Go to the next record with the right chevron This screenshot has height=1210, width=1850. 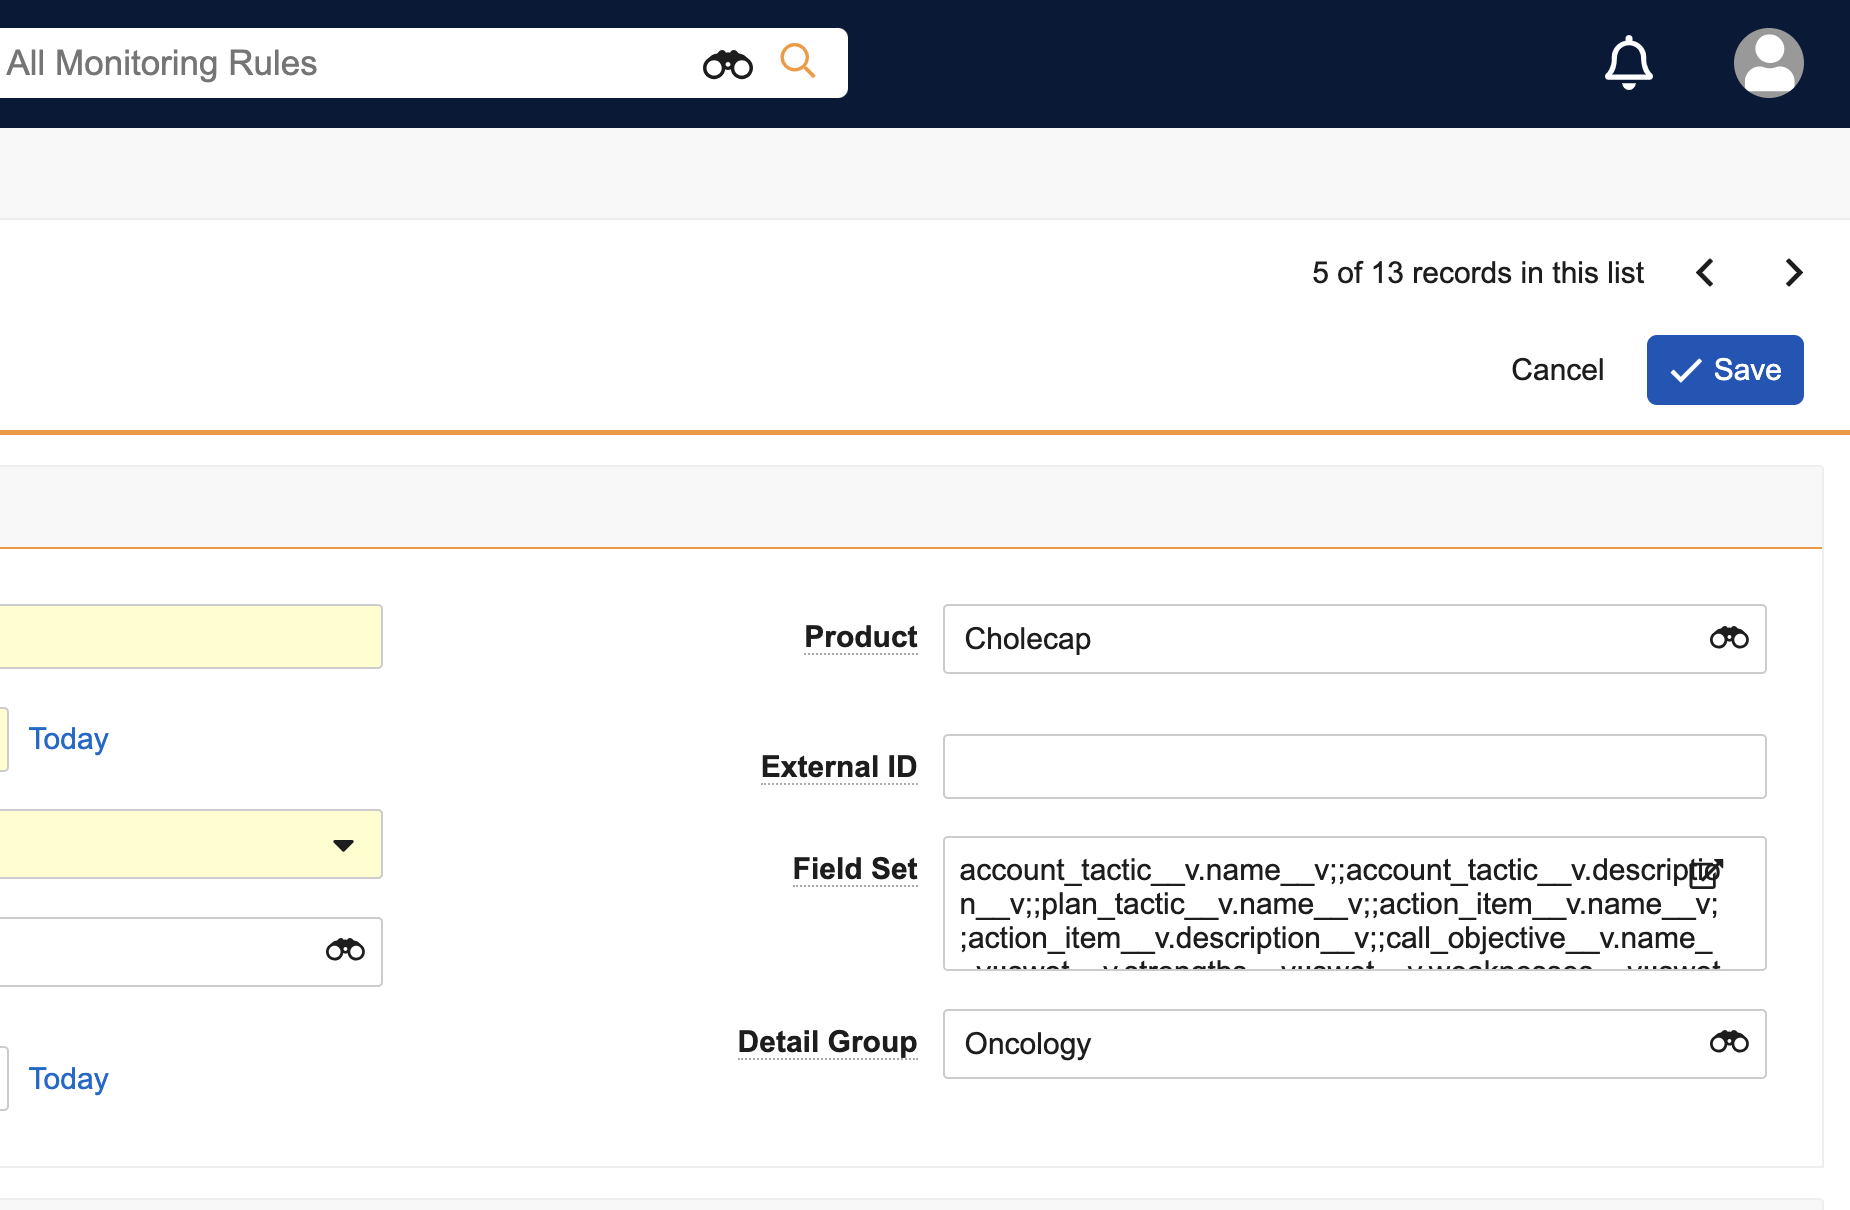pyautogui.click(x=1793, y=273)
